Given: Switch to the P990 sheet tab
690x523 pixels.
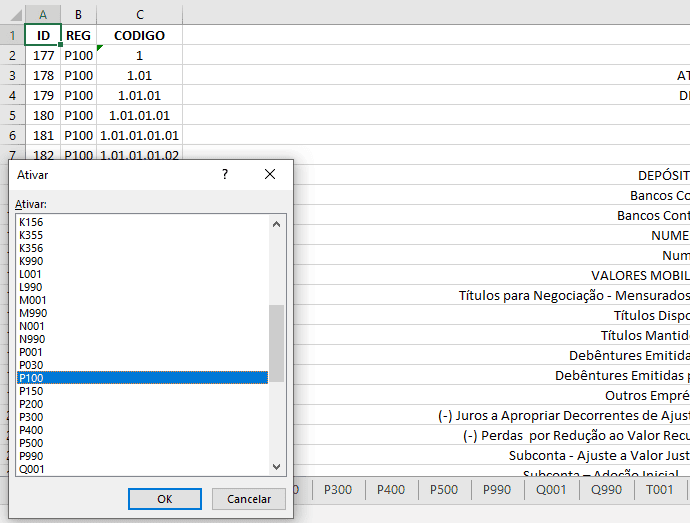Looking at the screenshot, I should point(497,490).
